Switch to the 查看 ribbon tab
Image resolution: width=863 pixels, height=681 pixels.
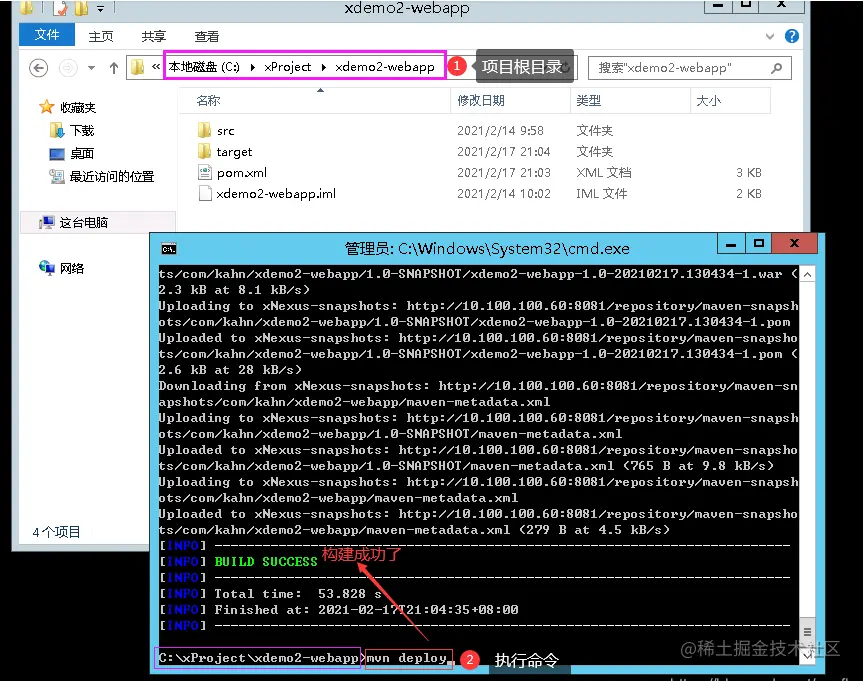click(x=206, y=36)
